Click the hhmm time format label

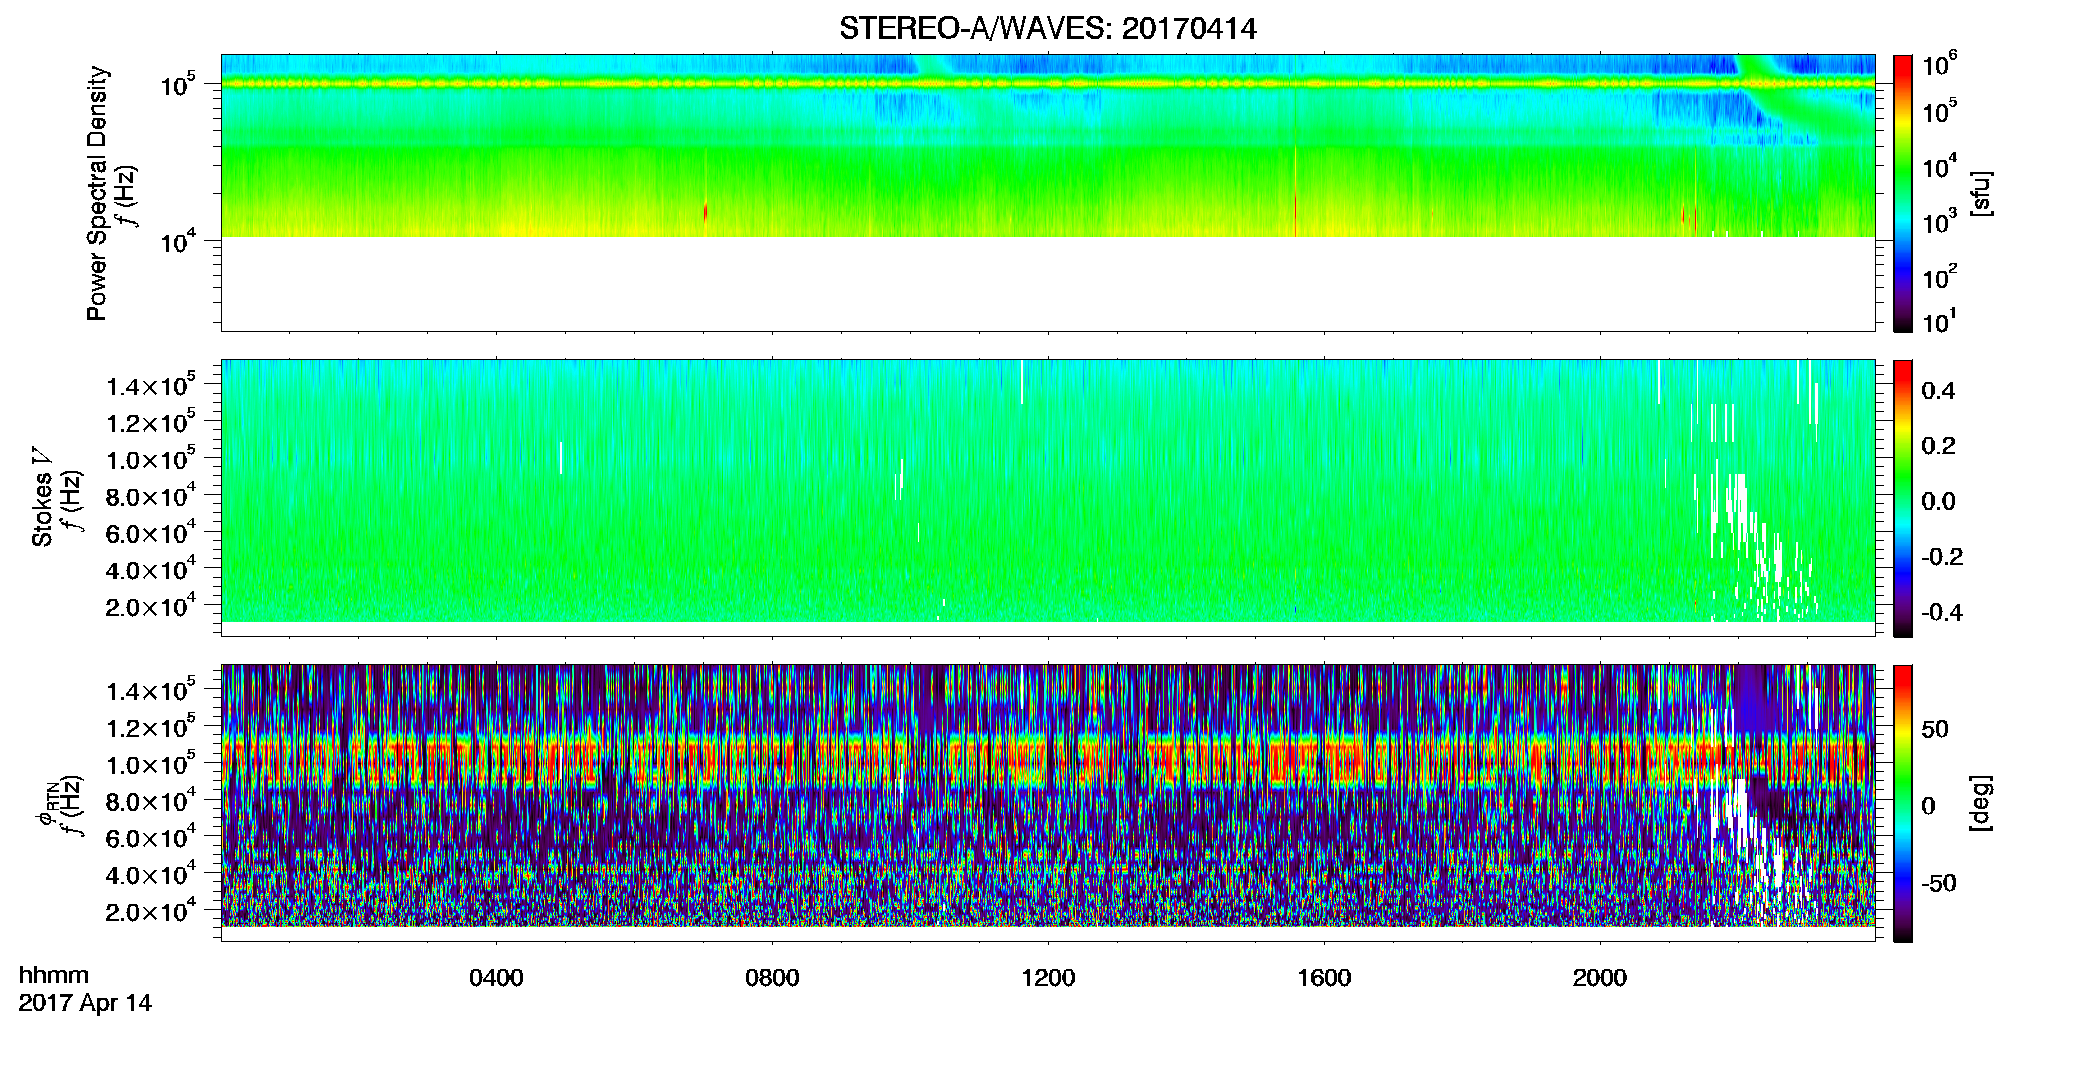54,975
